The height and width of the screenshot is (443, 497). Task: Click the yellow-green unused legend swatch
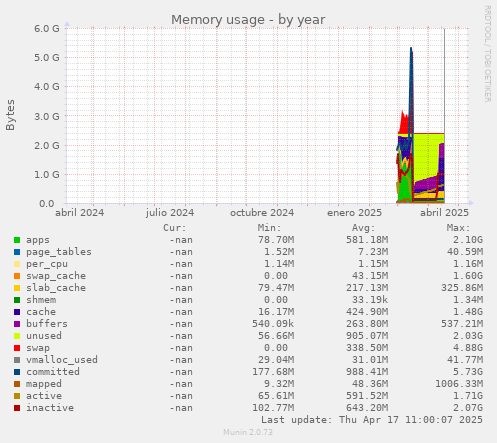click(x=17, y=336)
